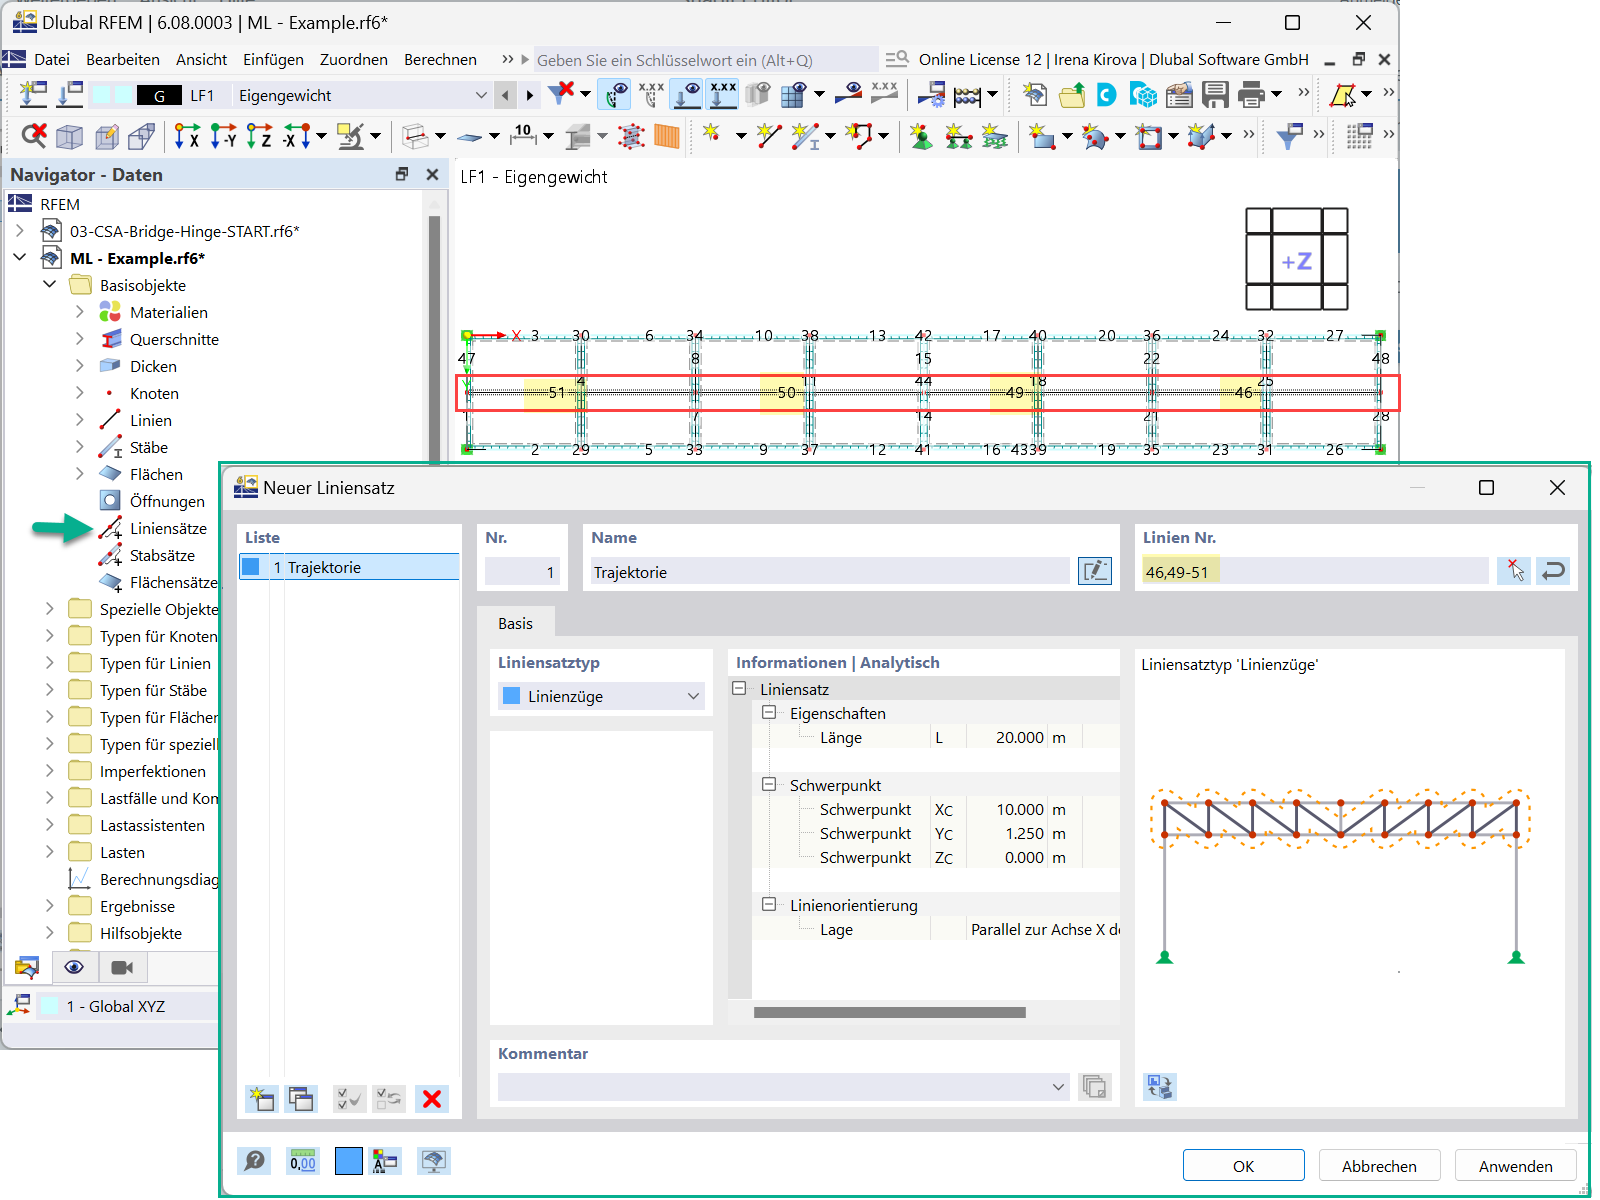Click the help question mark icon in the dialog
The image size is (1600, 1200).
pos(255,1161)
